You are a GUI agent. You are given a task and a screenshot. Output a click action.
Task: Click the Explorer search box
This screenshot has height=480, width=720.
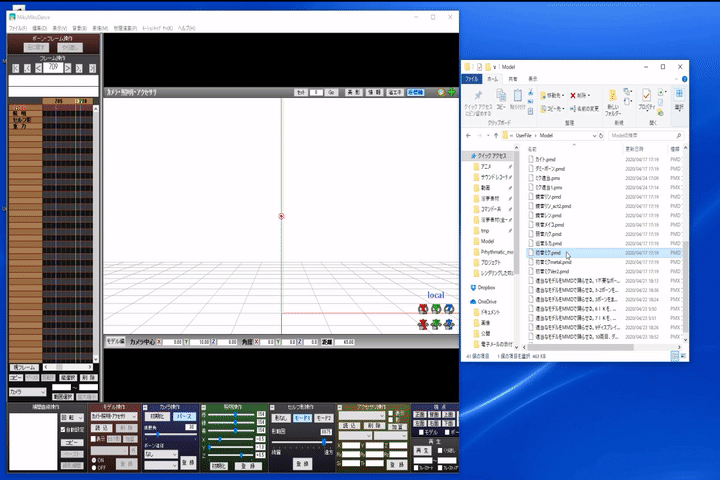pyautogui.click(x=646, y=136)
